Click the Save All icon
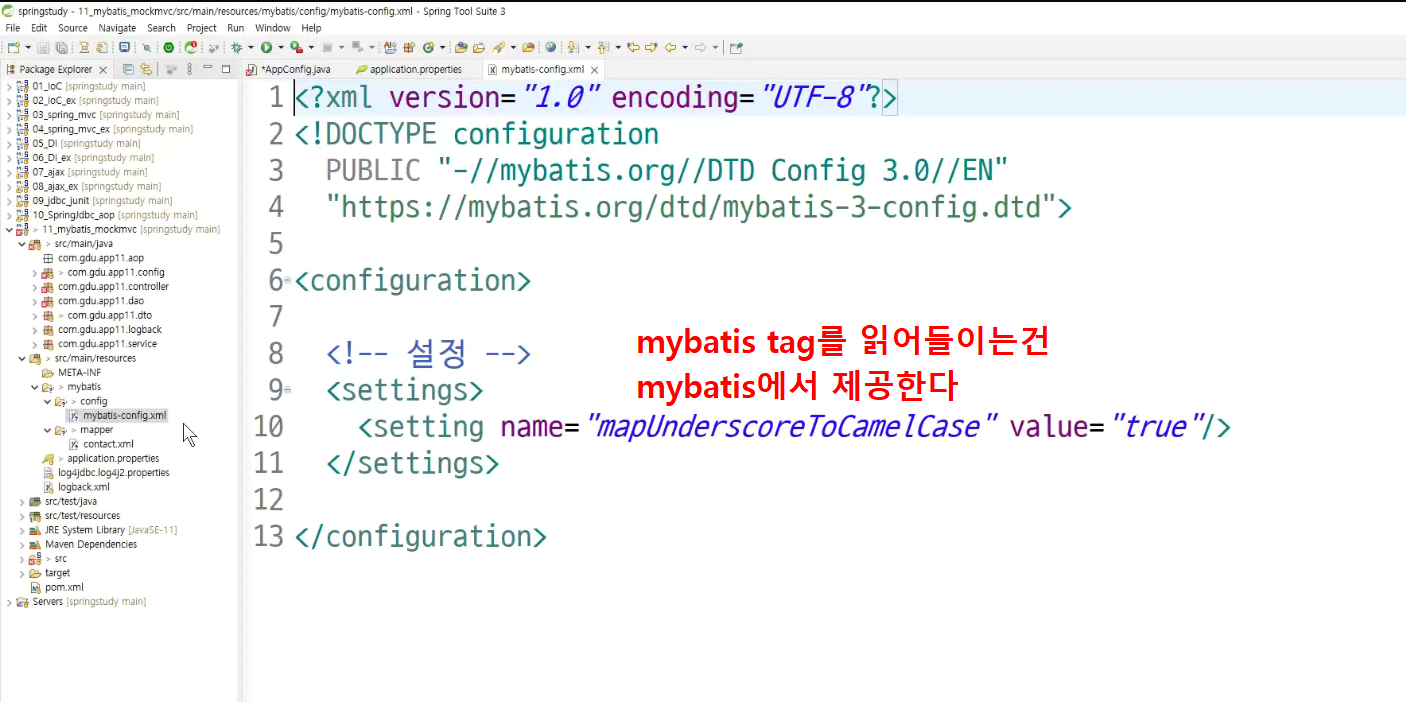Screen dimensions: 1406x702 pos(61,47)
